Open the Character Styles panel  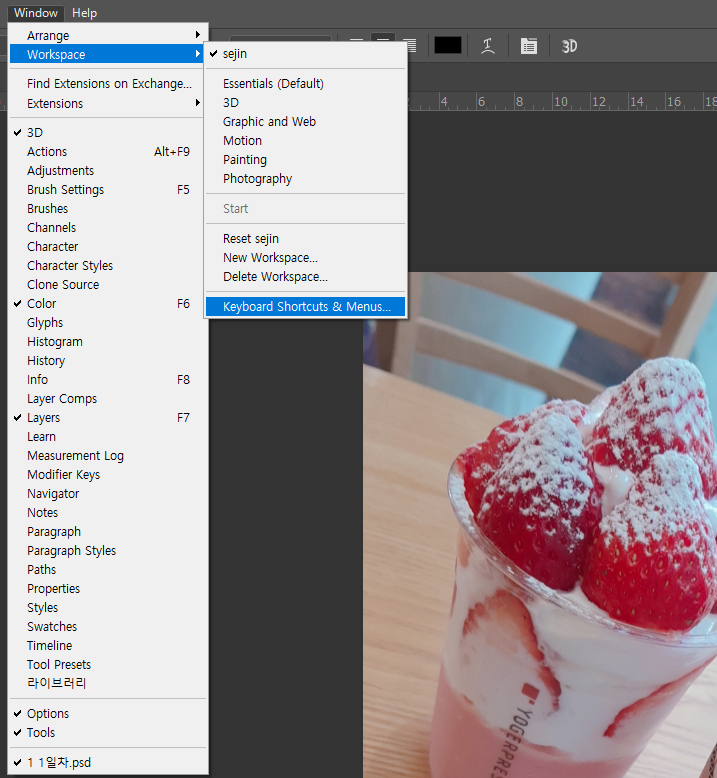click(106, 265)
